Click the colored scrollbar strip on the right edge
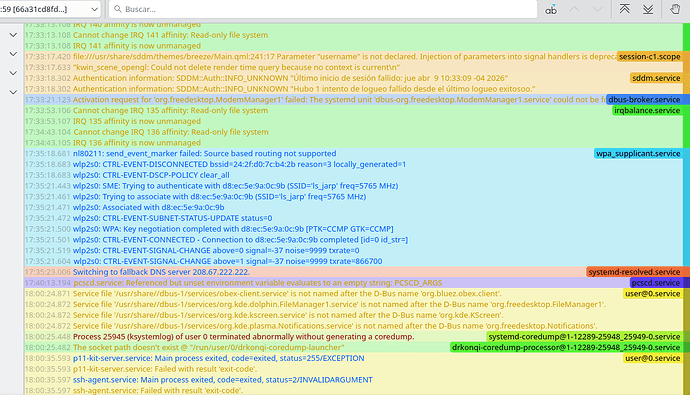 point(686,209)
